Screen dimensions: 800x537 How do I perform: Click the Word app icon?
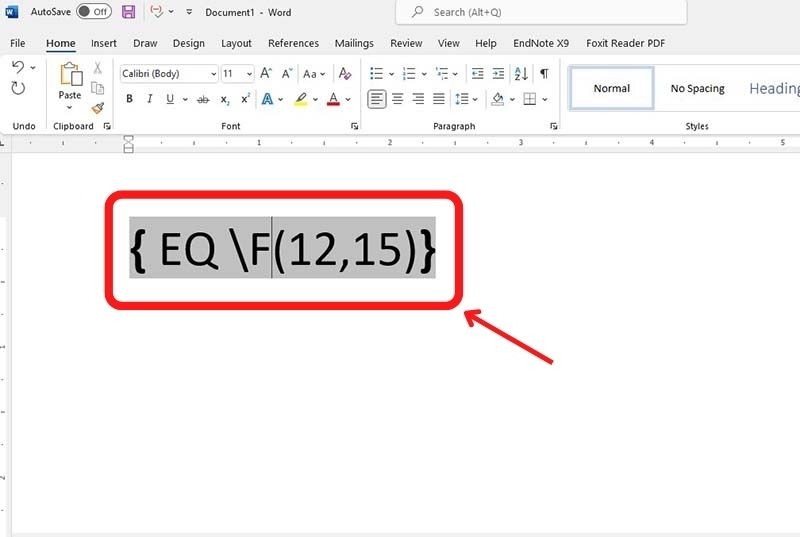click(x=11, y=12)
